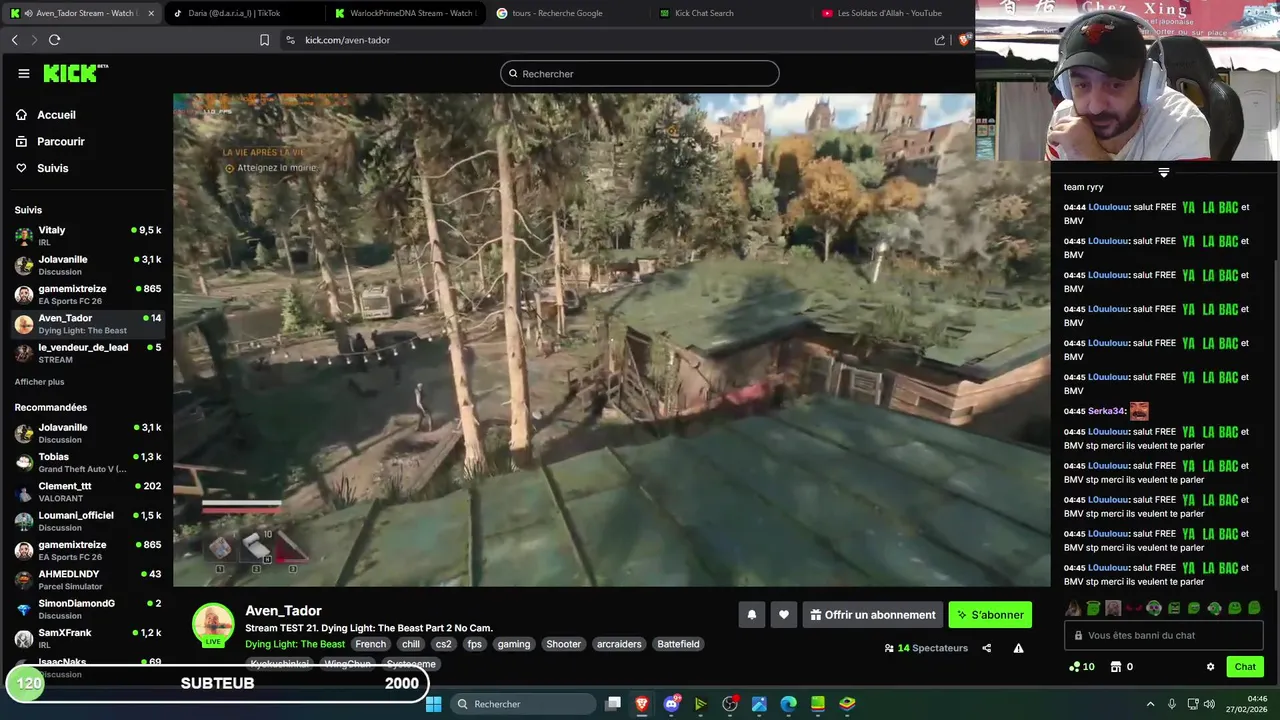Click the KICK logo
The height and width of the screenshot is (720, 1280).
click(75, 73)
